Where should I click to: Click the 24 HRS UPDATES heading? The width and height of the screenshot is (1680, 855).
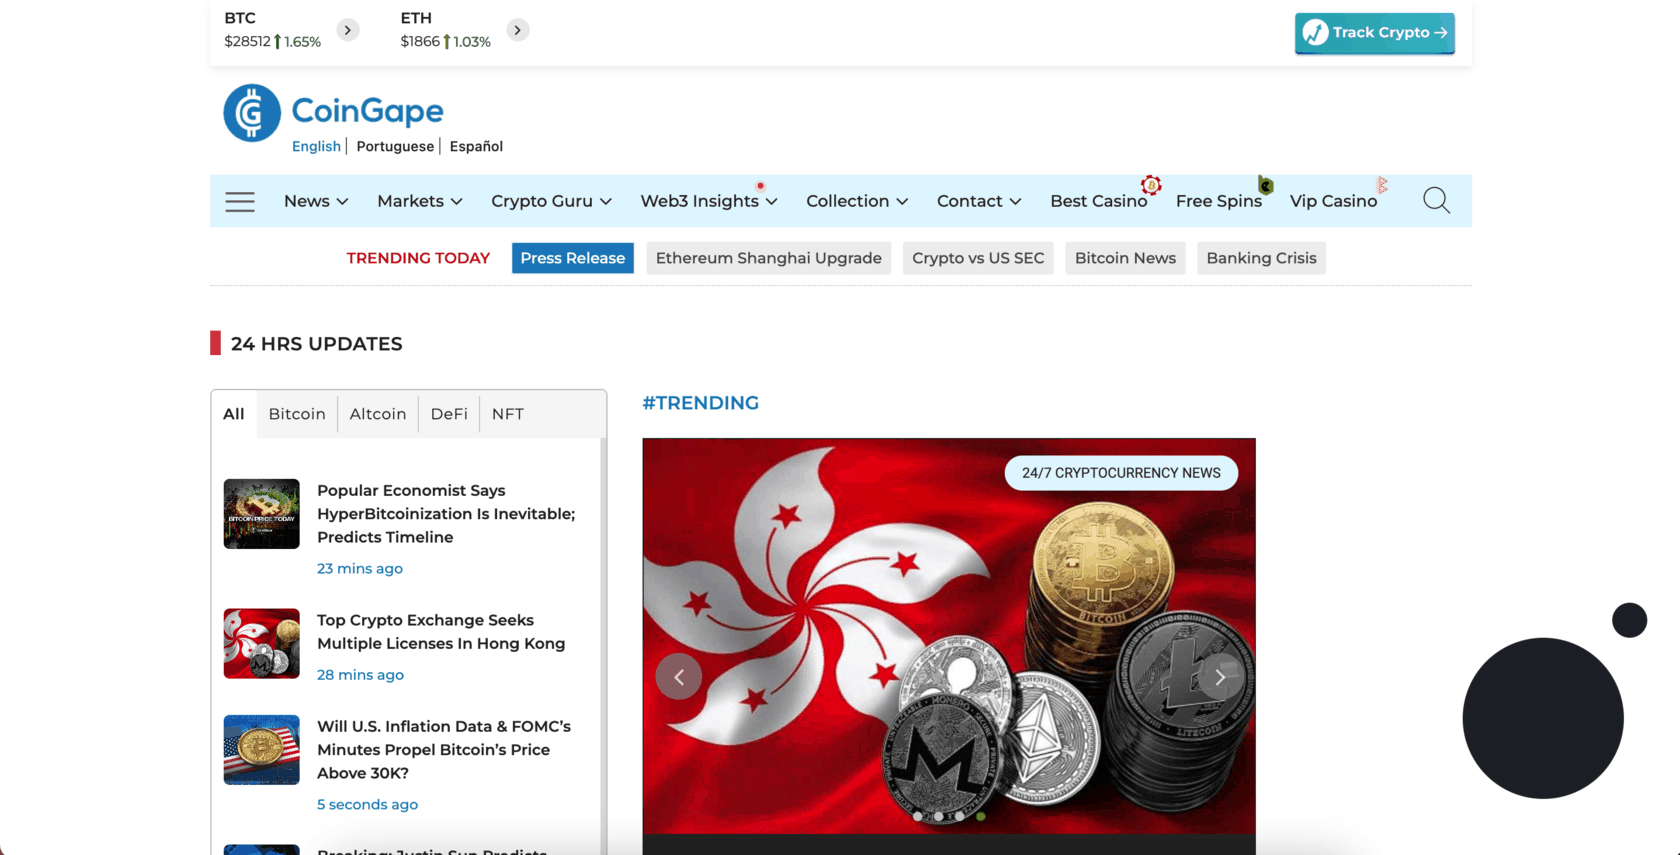(x=316, y=344)
